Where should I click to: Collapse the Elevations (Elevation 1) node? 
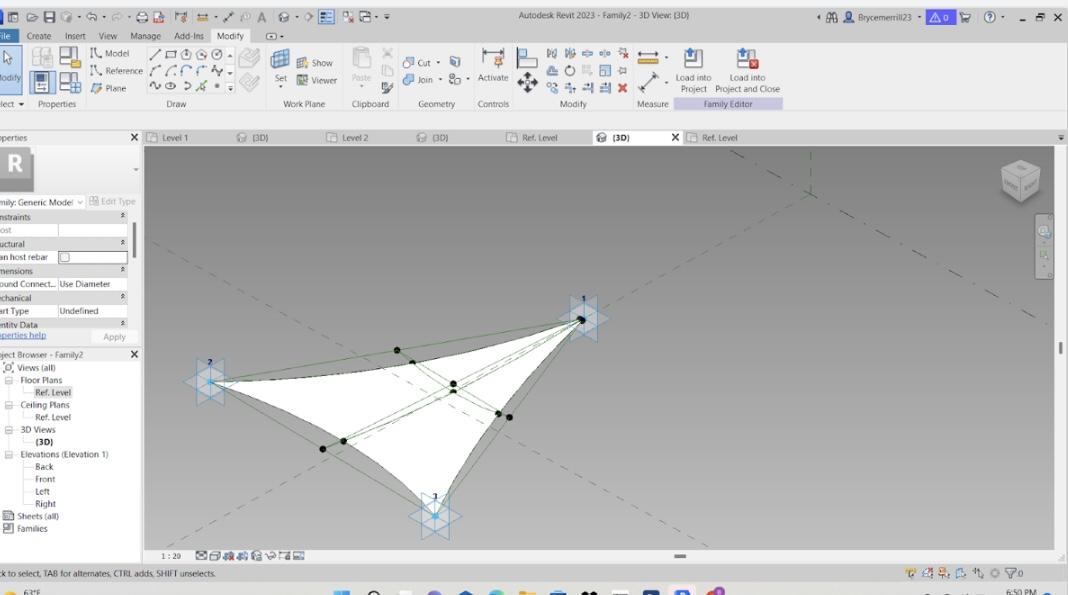(x=9, y=455)
